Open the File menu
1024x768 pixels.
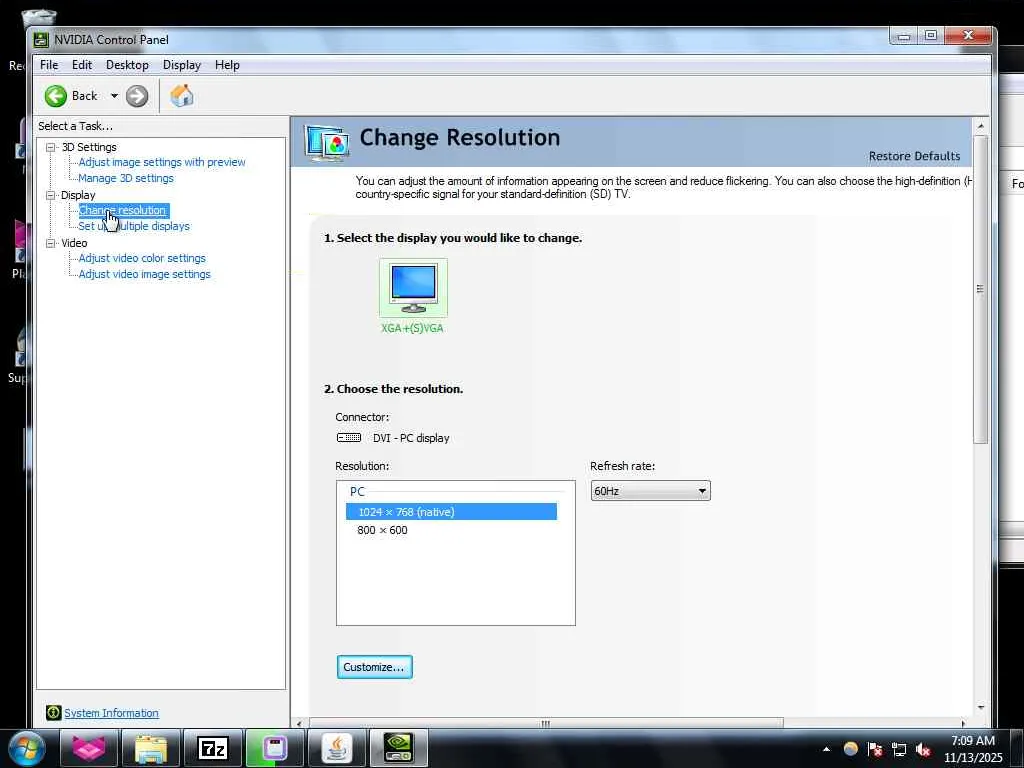pyautogui.click(x=49, y=65)
